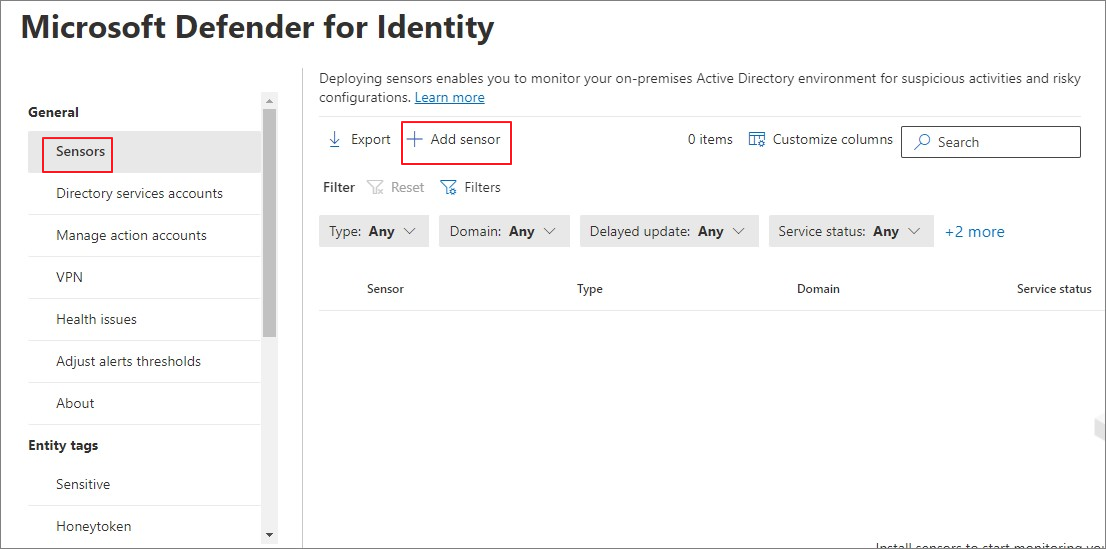Expand the Service status: Any filter
Viewport: 1106px width, 549px height.
[x=851, y=231]
